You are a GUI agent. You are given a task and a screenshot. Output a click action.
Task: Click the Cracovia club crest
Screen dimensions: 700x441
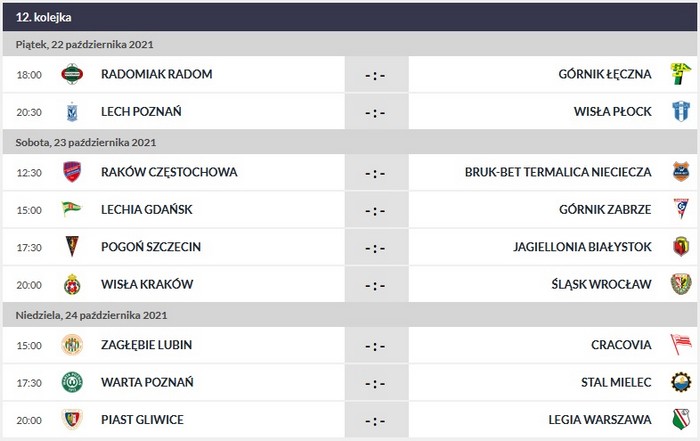click(681, 345)
